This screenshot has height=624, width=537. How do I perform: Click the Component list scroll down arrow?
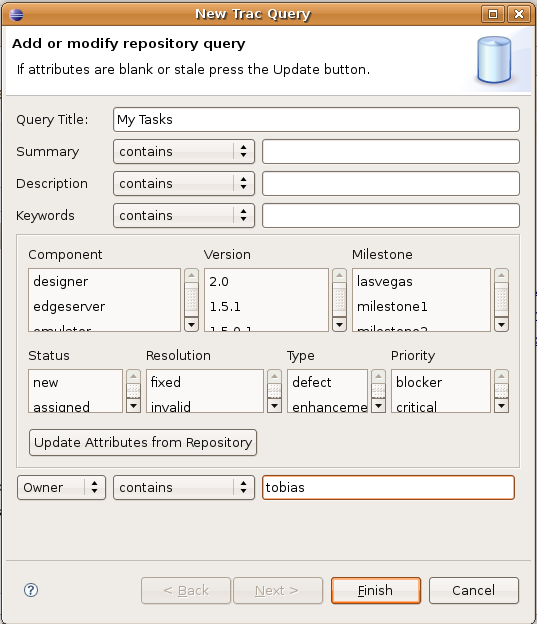pos(191,325)
